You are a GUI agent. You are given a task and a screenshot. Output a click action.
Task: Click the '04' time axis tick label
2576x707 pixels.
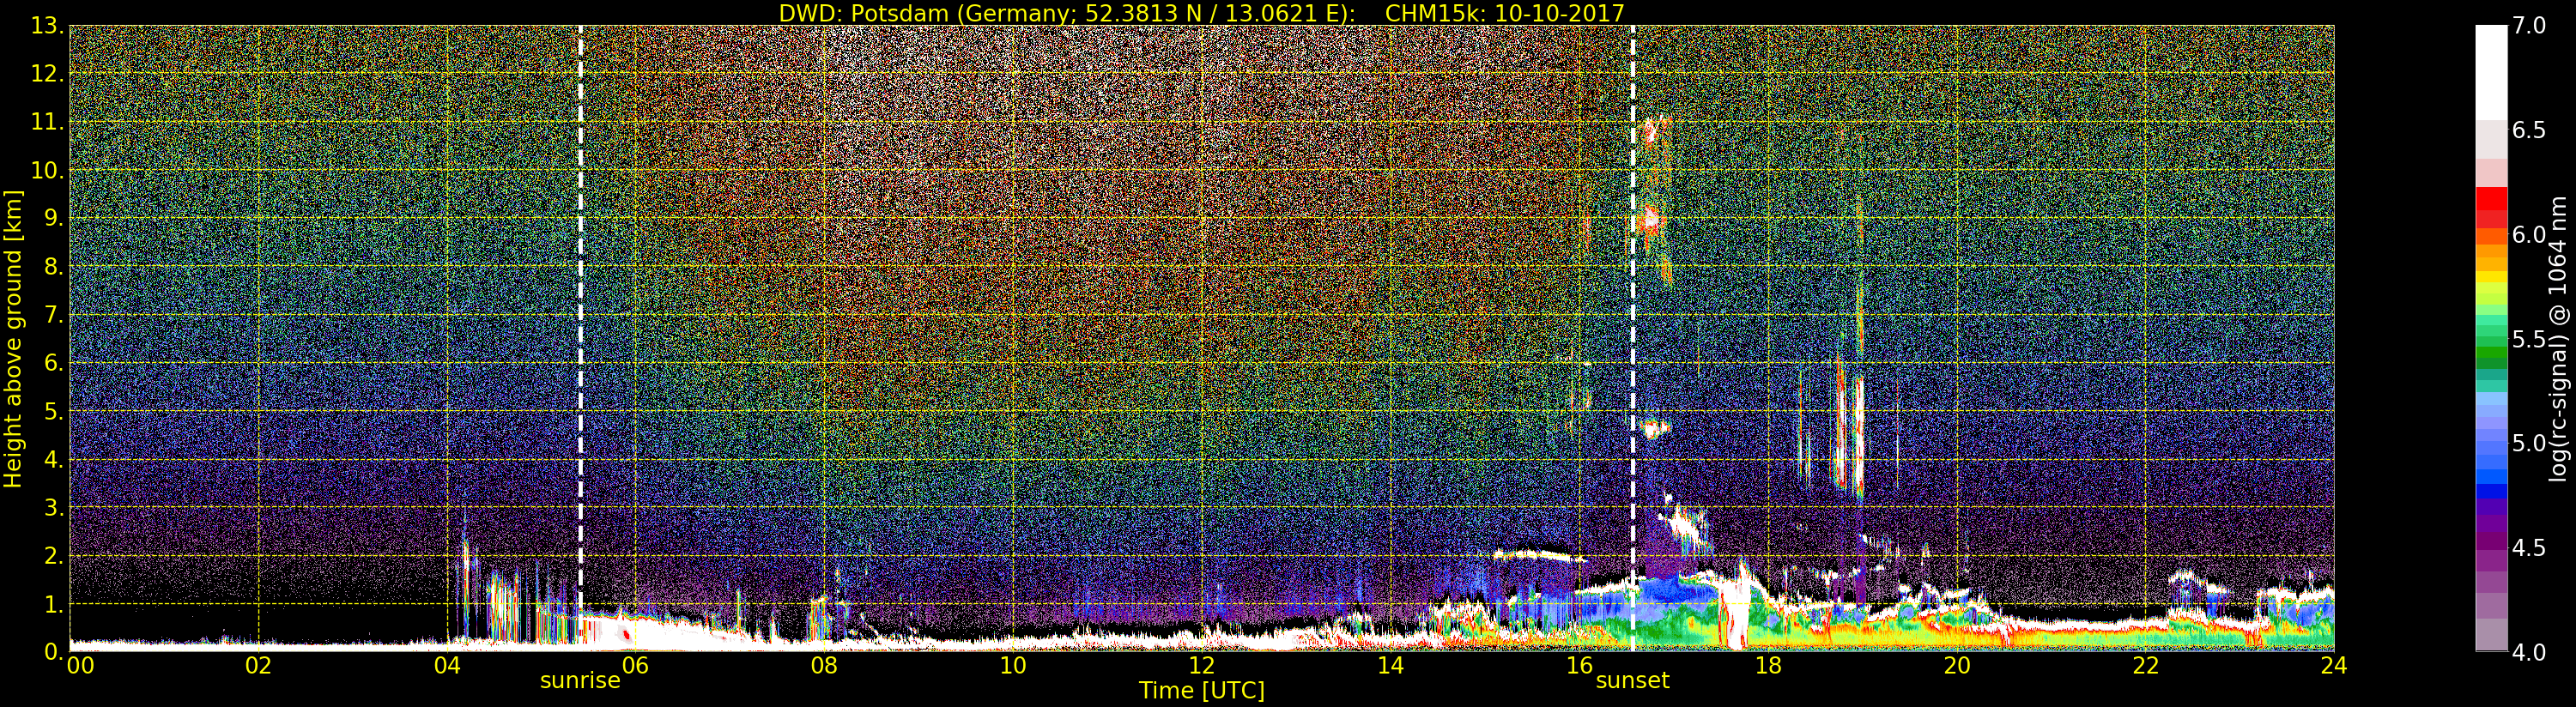tap(447, 666)
